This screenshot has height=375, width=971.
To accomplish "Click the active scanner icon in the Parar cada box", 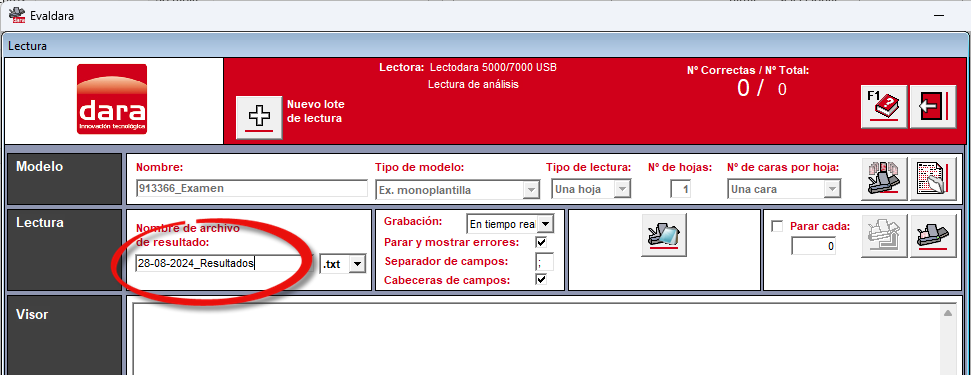I will tap(934, 236).
